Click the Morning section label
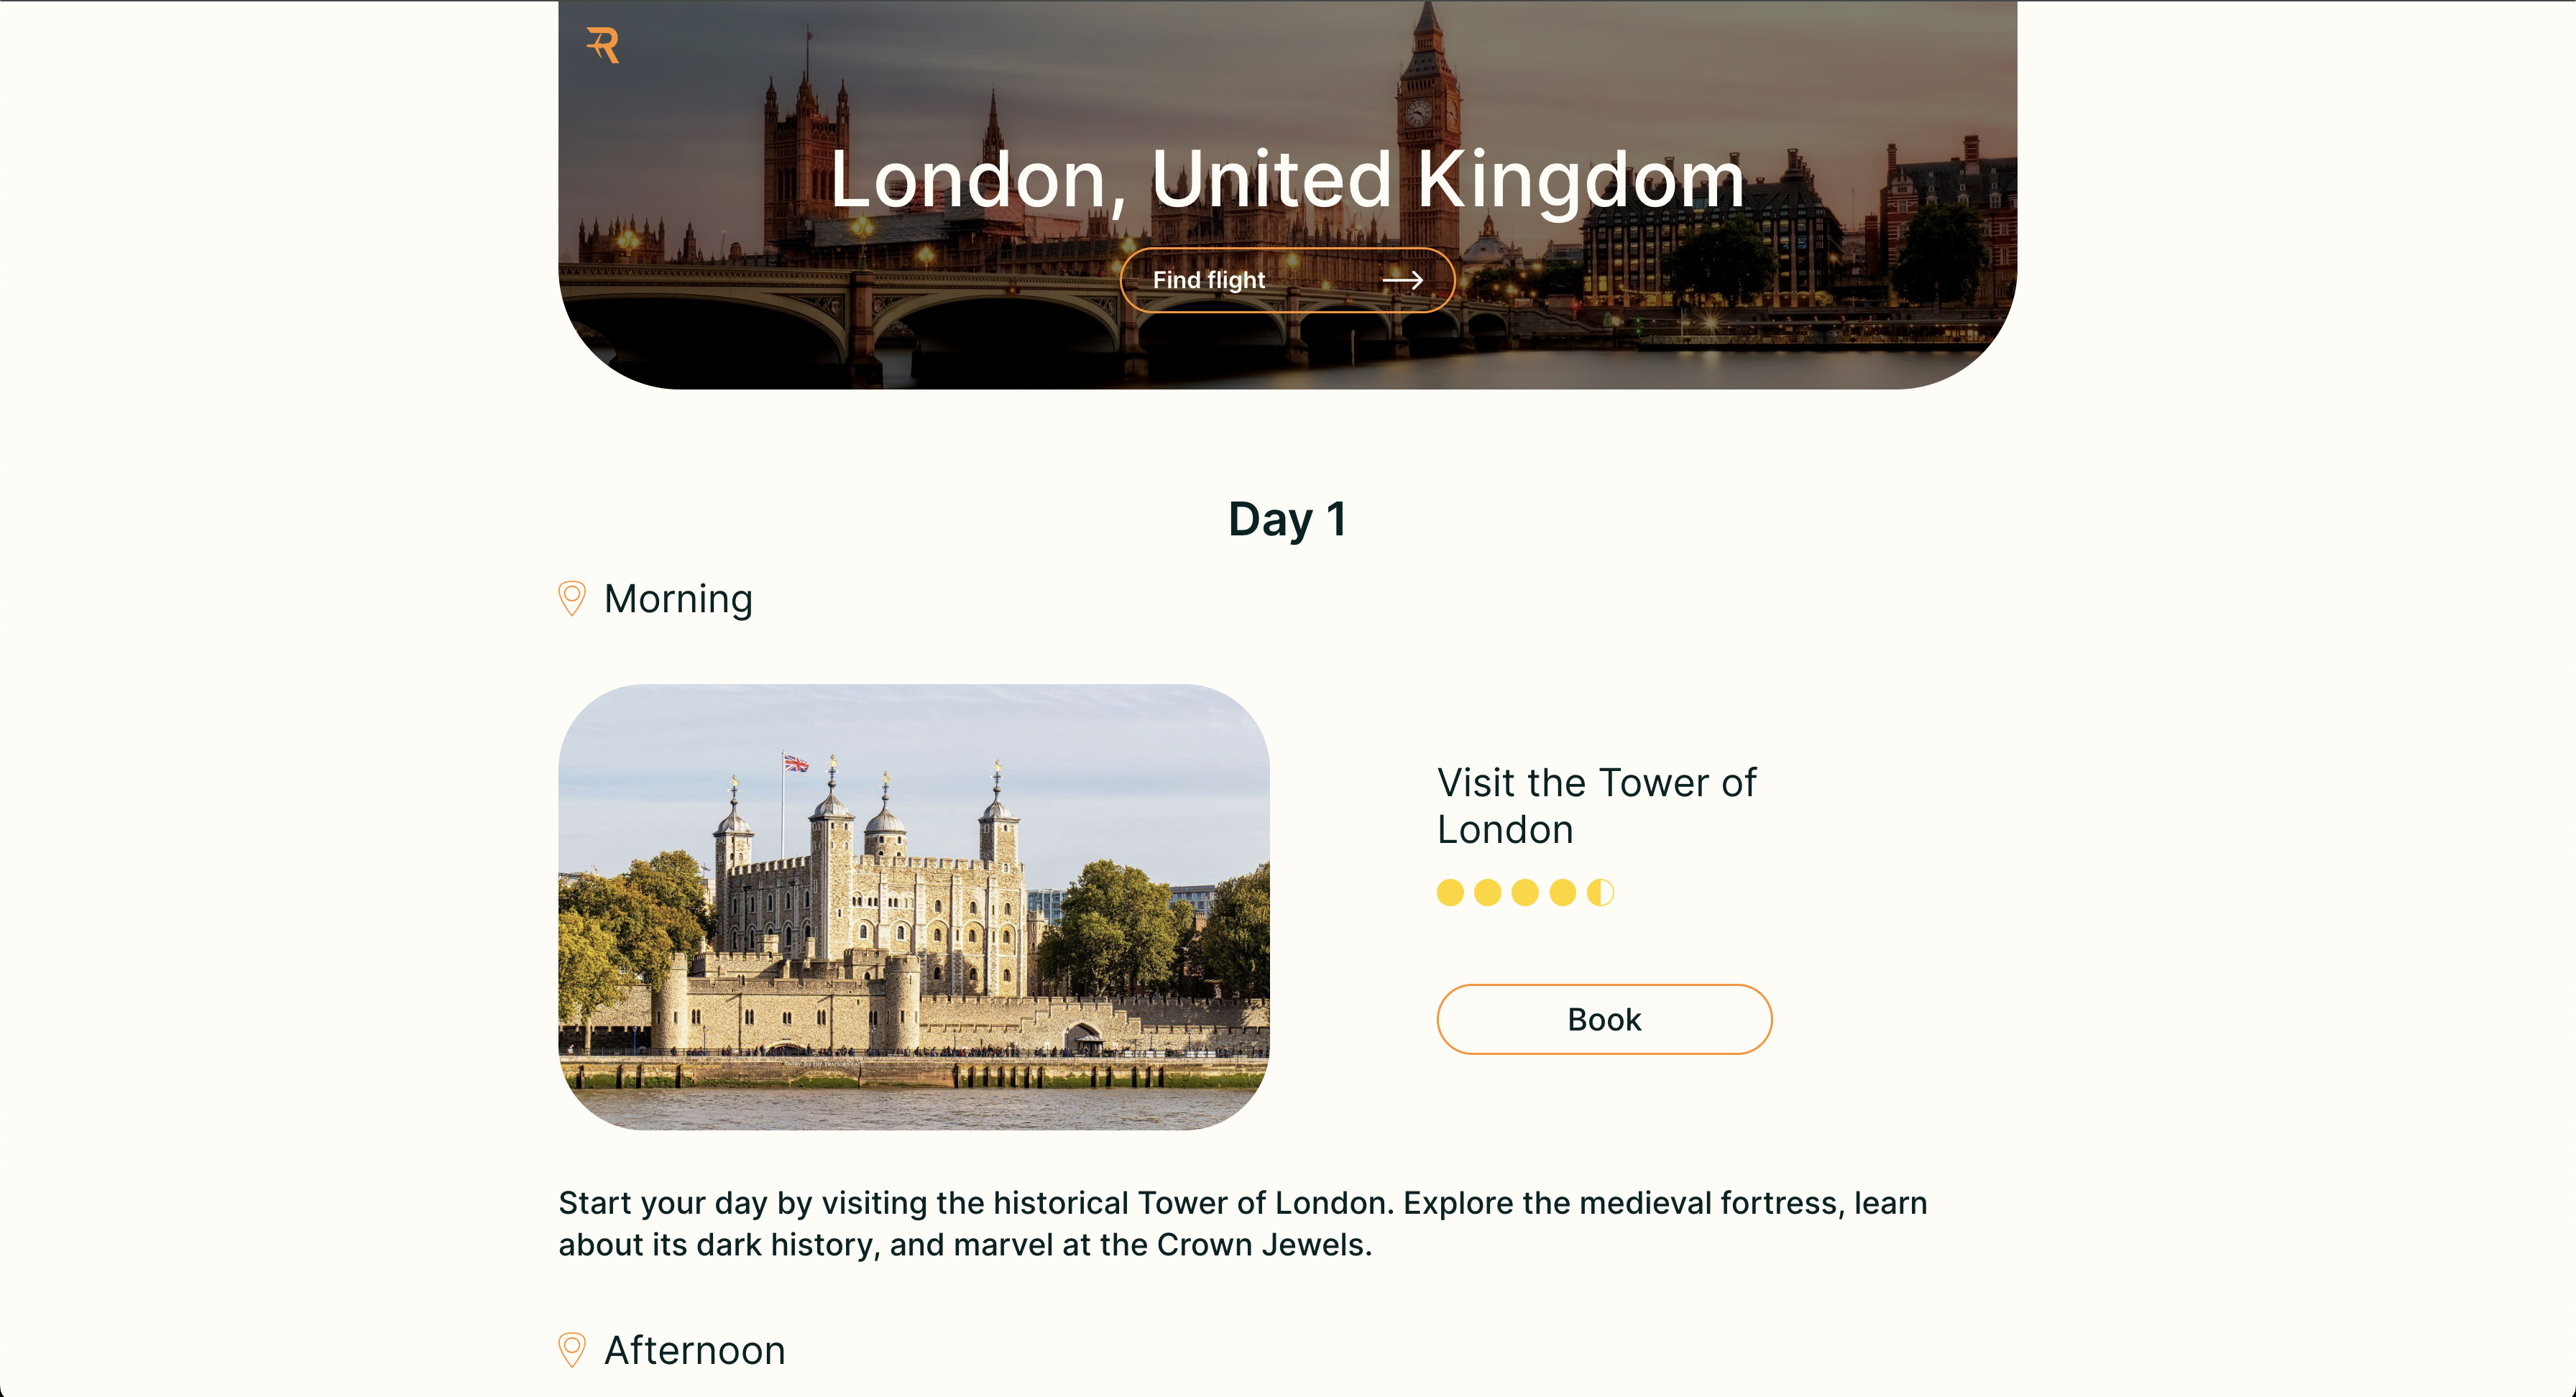 [678, 599]
